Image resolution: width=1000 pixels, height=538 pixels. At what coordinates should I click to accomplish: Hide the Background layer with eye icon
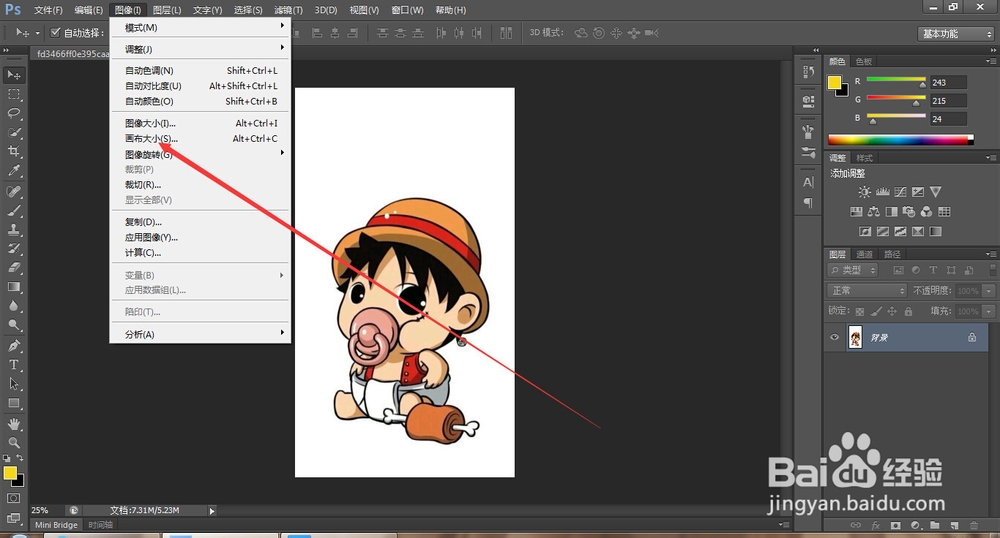coord(834,337)
